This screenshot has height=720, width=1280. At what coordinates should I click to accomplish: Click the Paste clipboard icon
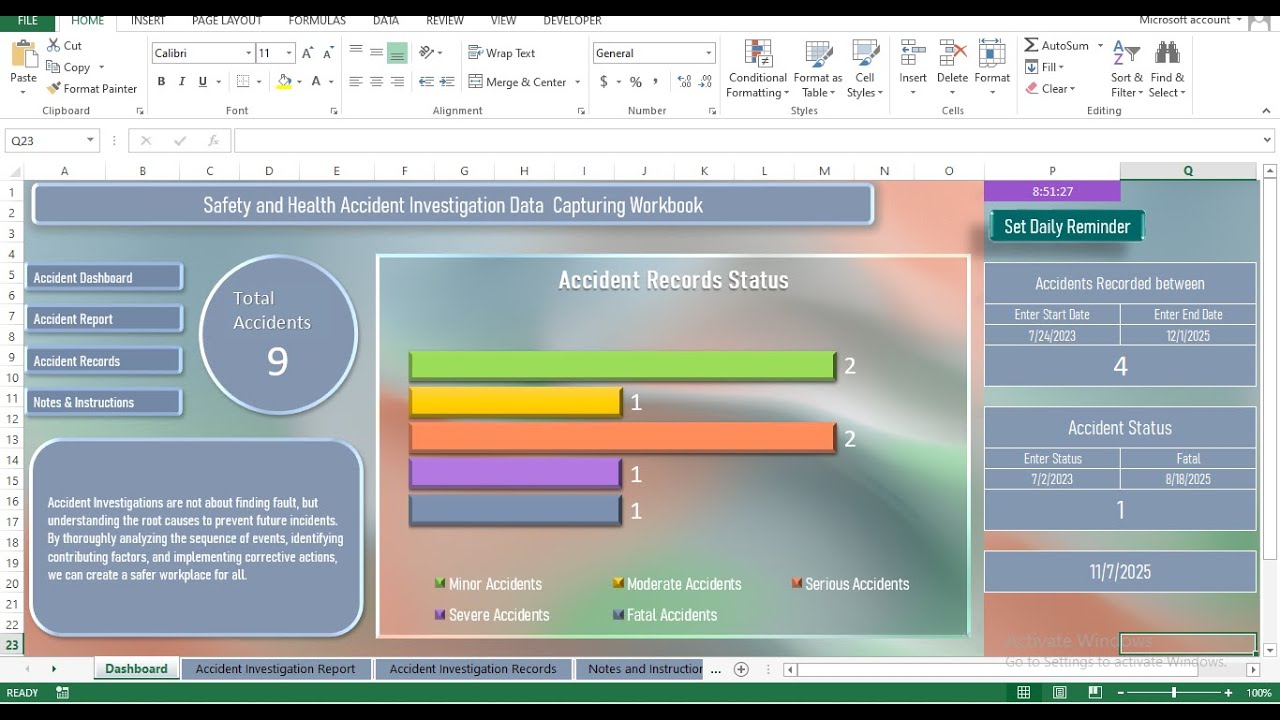(23, 54)
